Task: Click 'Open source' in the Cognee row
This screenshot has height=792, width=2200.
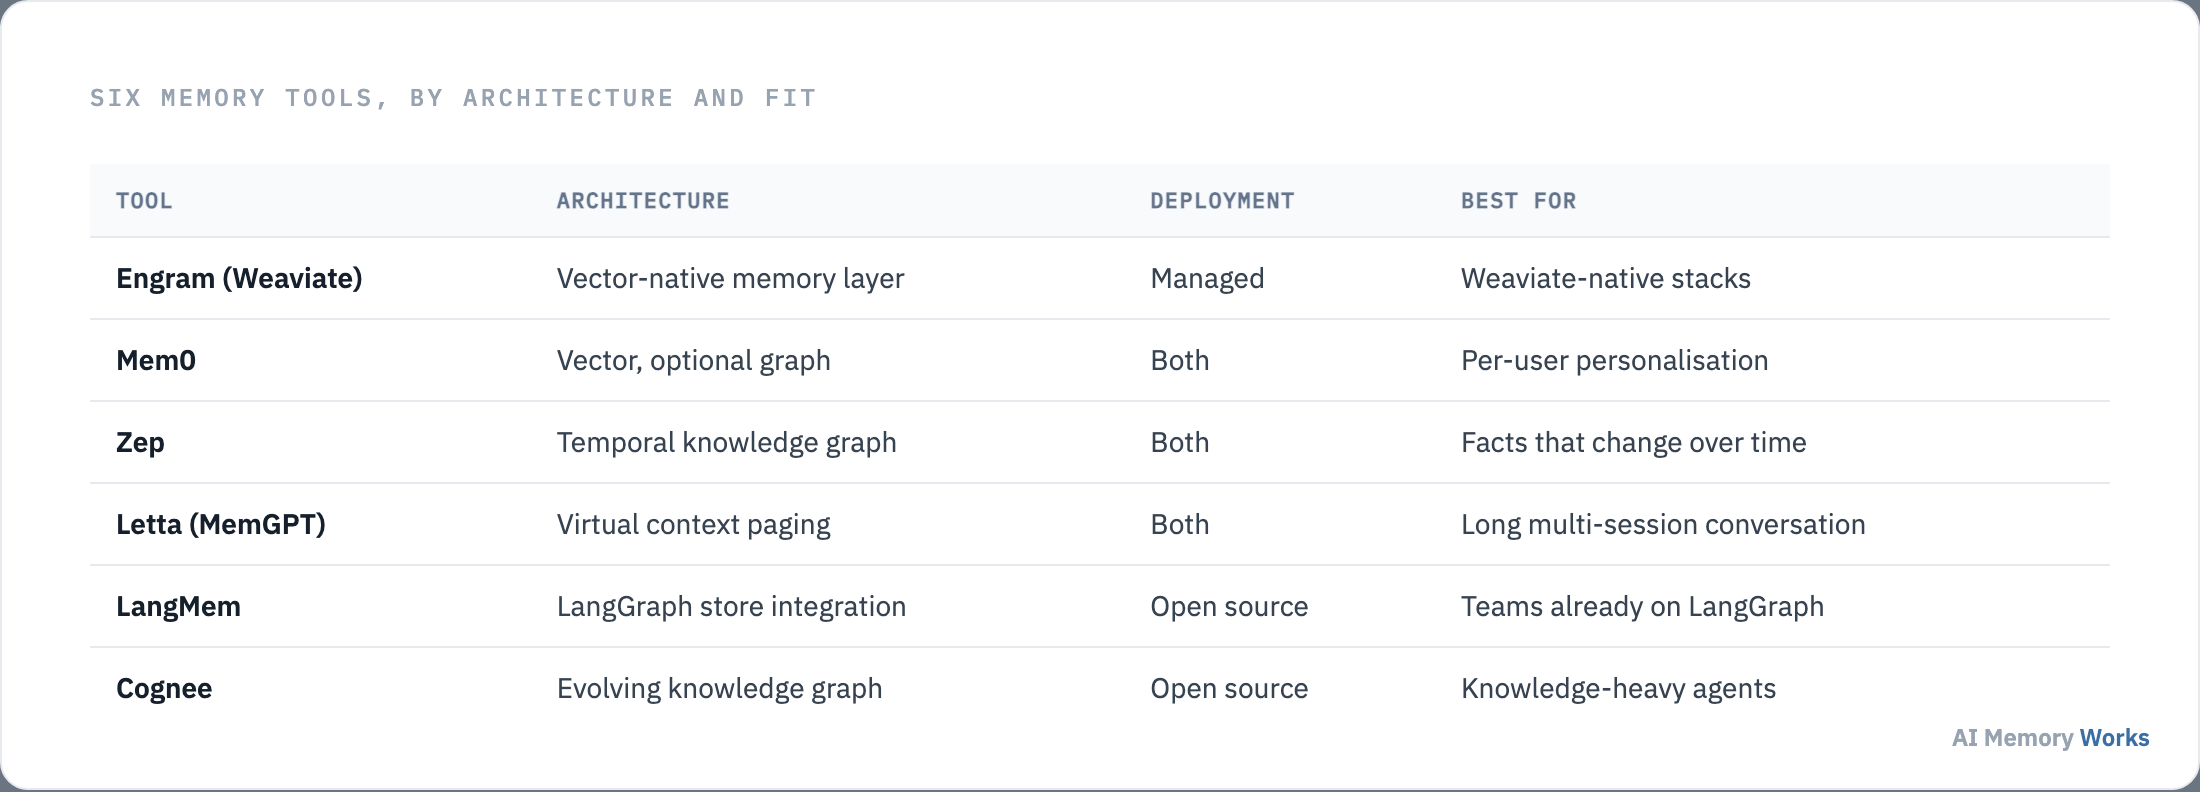Action: click(1229, 689)
